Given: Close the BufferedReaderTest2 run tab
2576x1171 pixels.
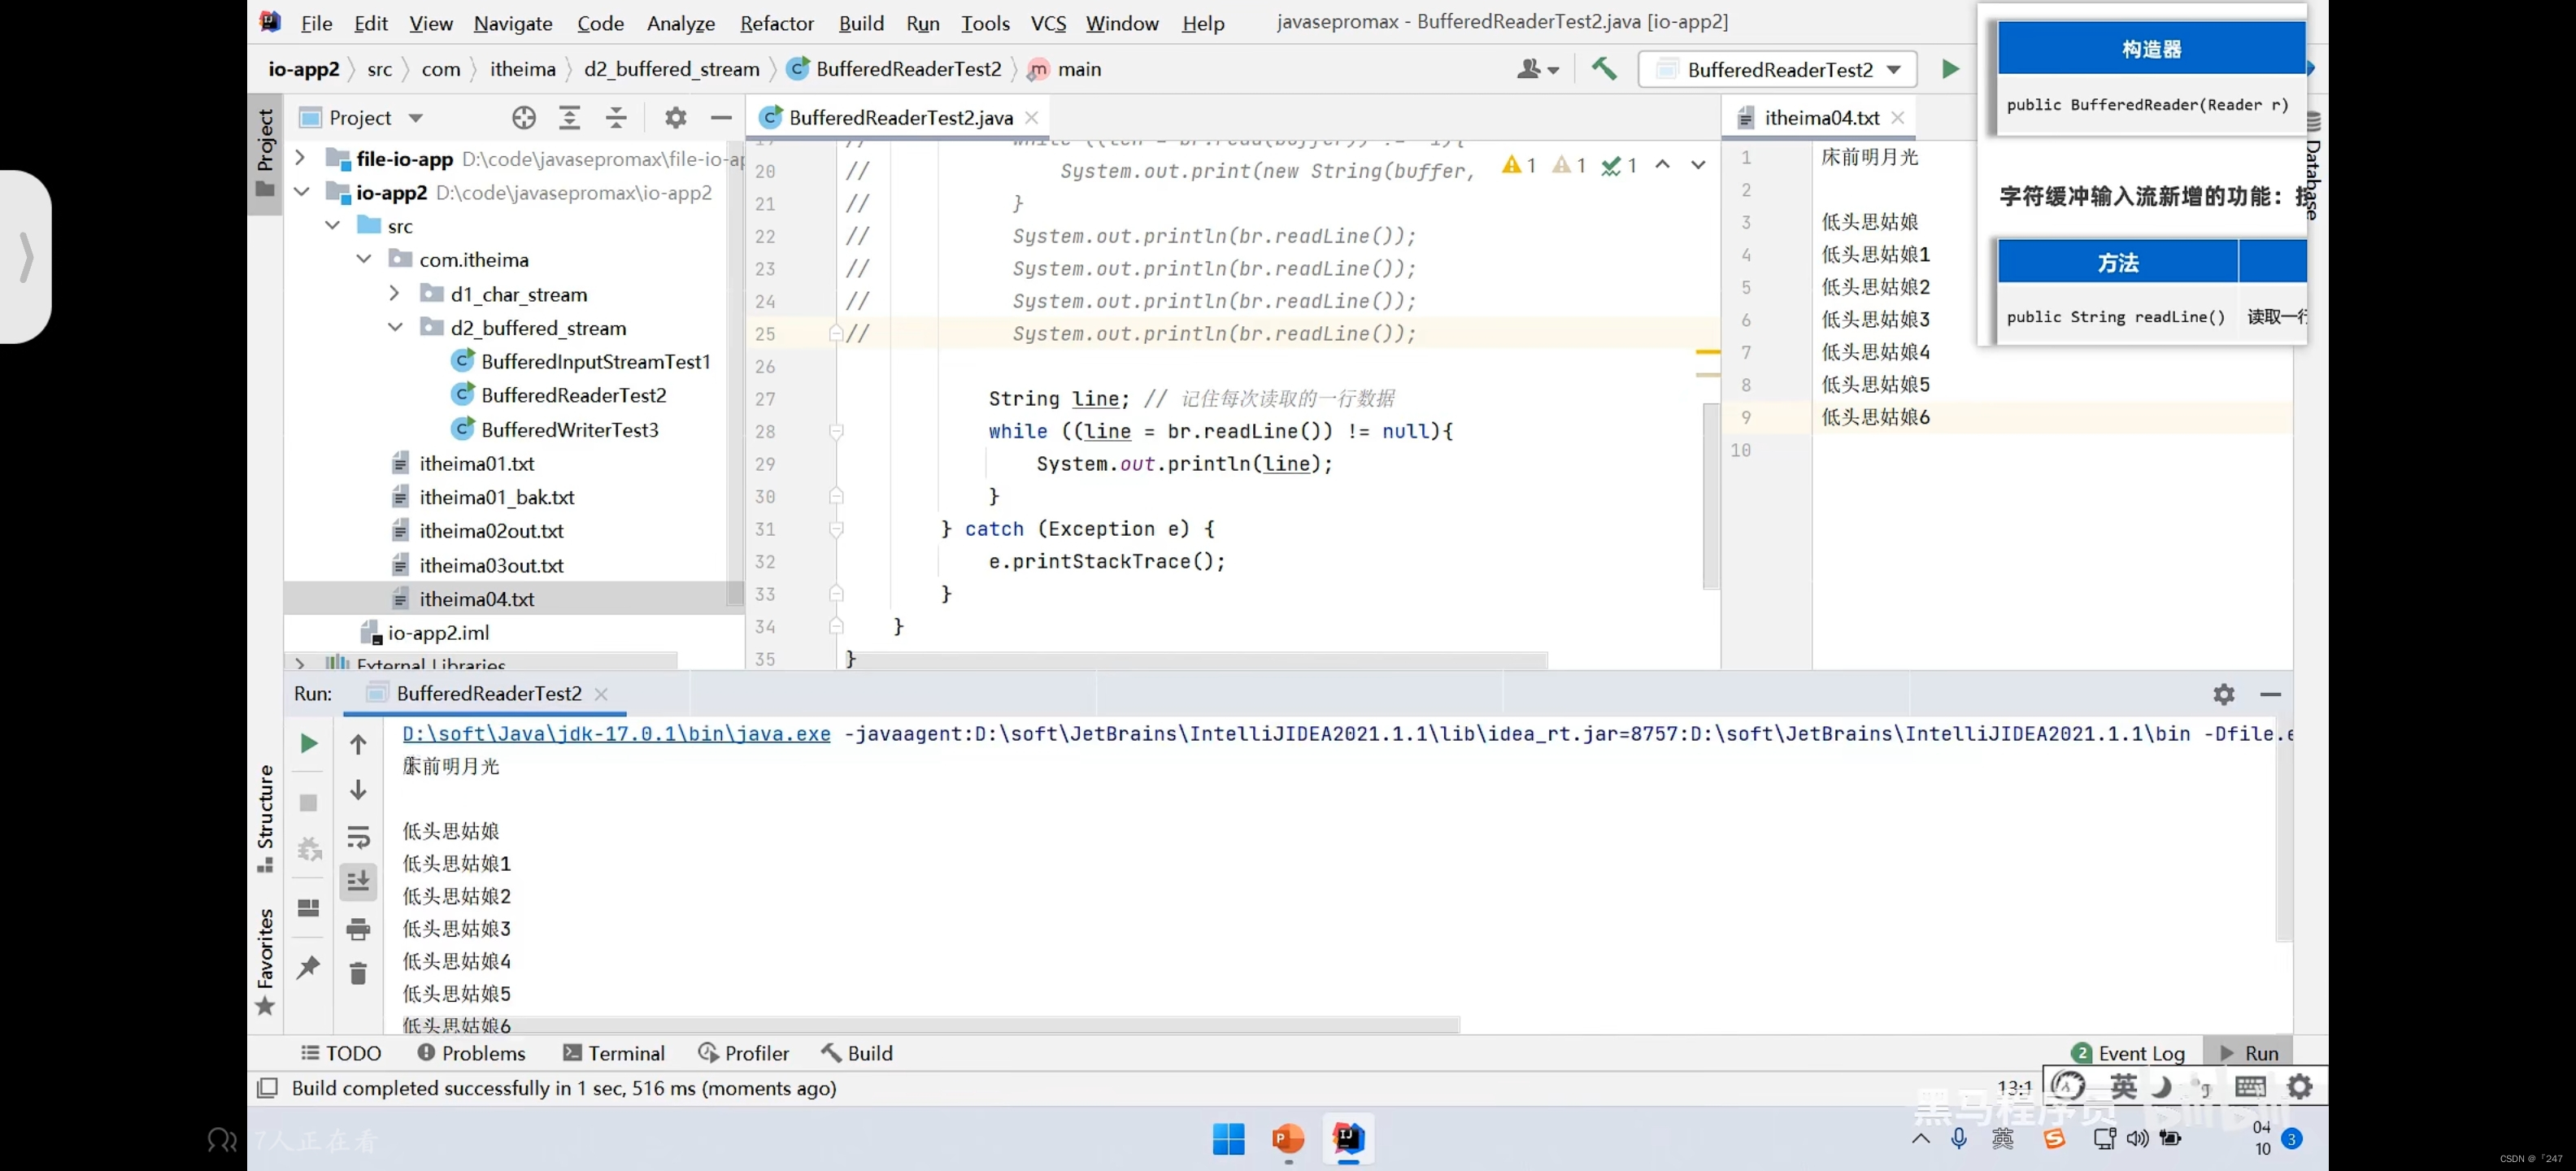Looking at the screenshot, I should click(600, 694).
